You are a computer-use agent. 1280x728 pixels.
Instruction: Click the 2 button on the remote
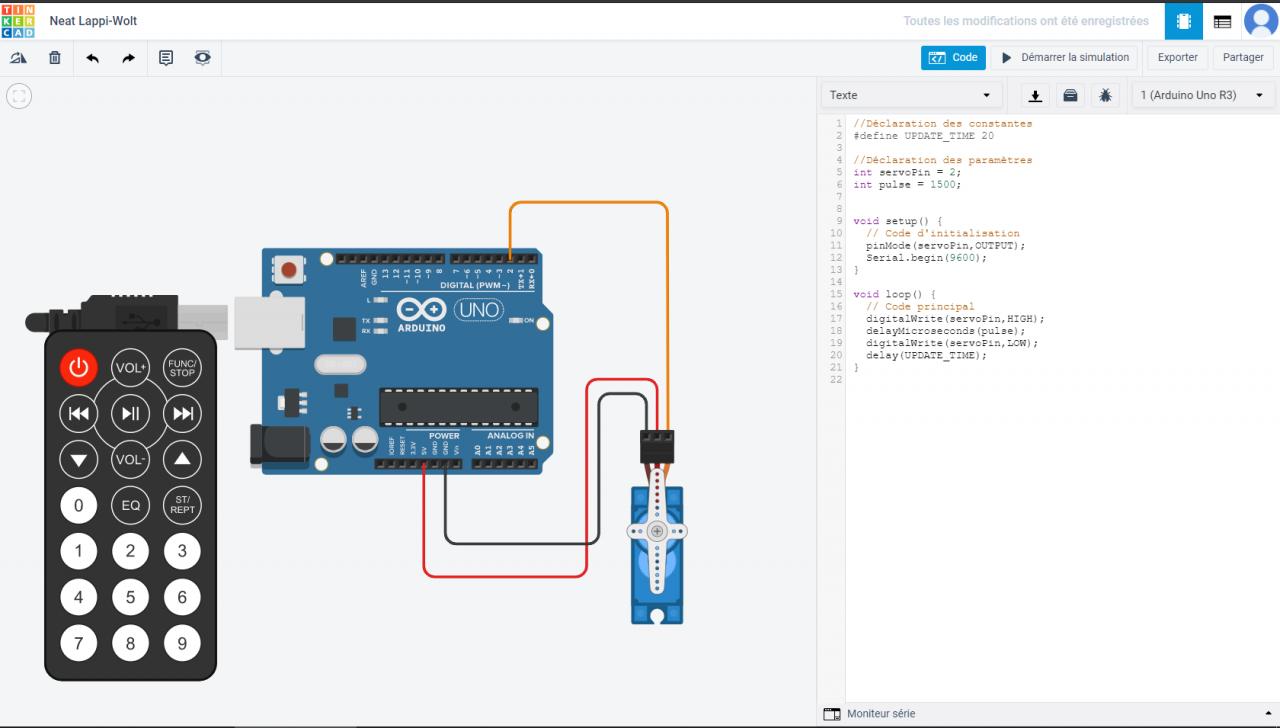131,551
